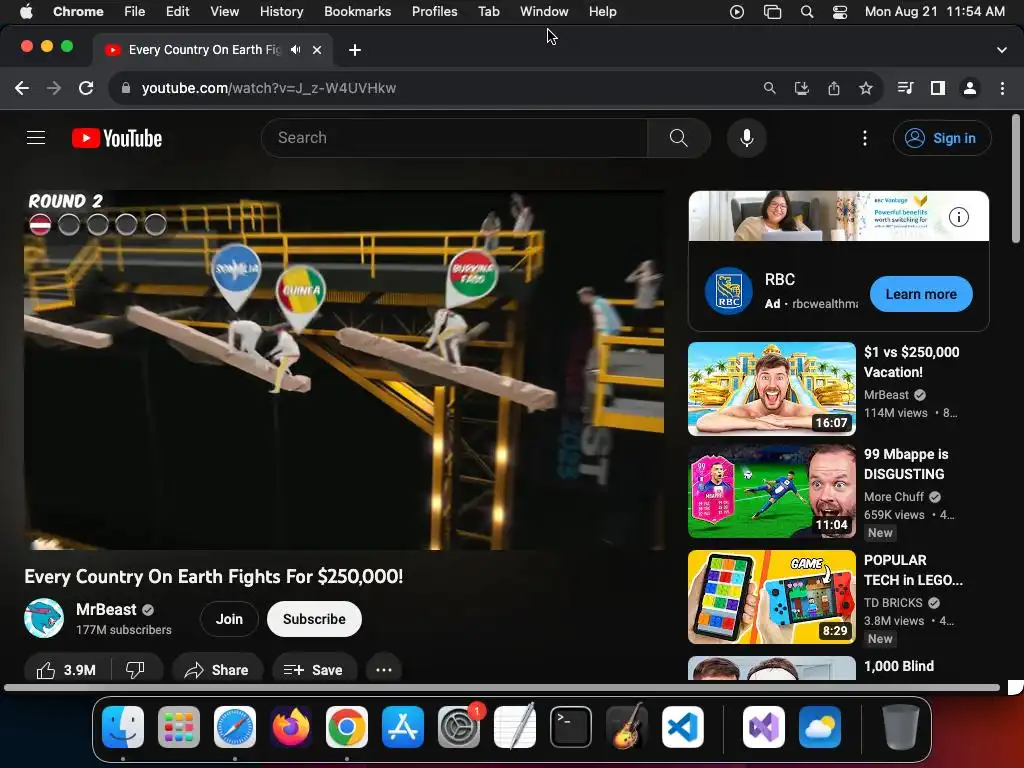Viewport: 1024px width, 768px height.
Task: Open the Edit menu
Action: pos(177,12)
